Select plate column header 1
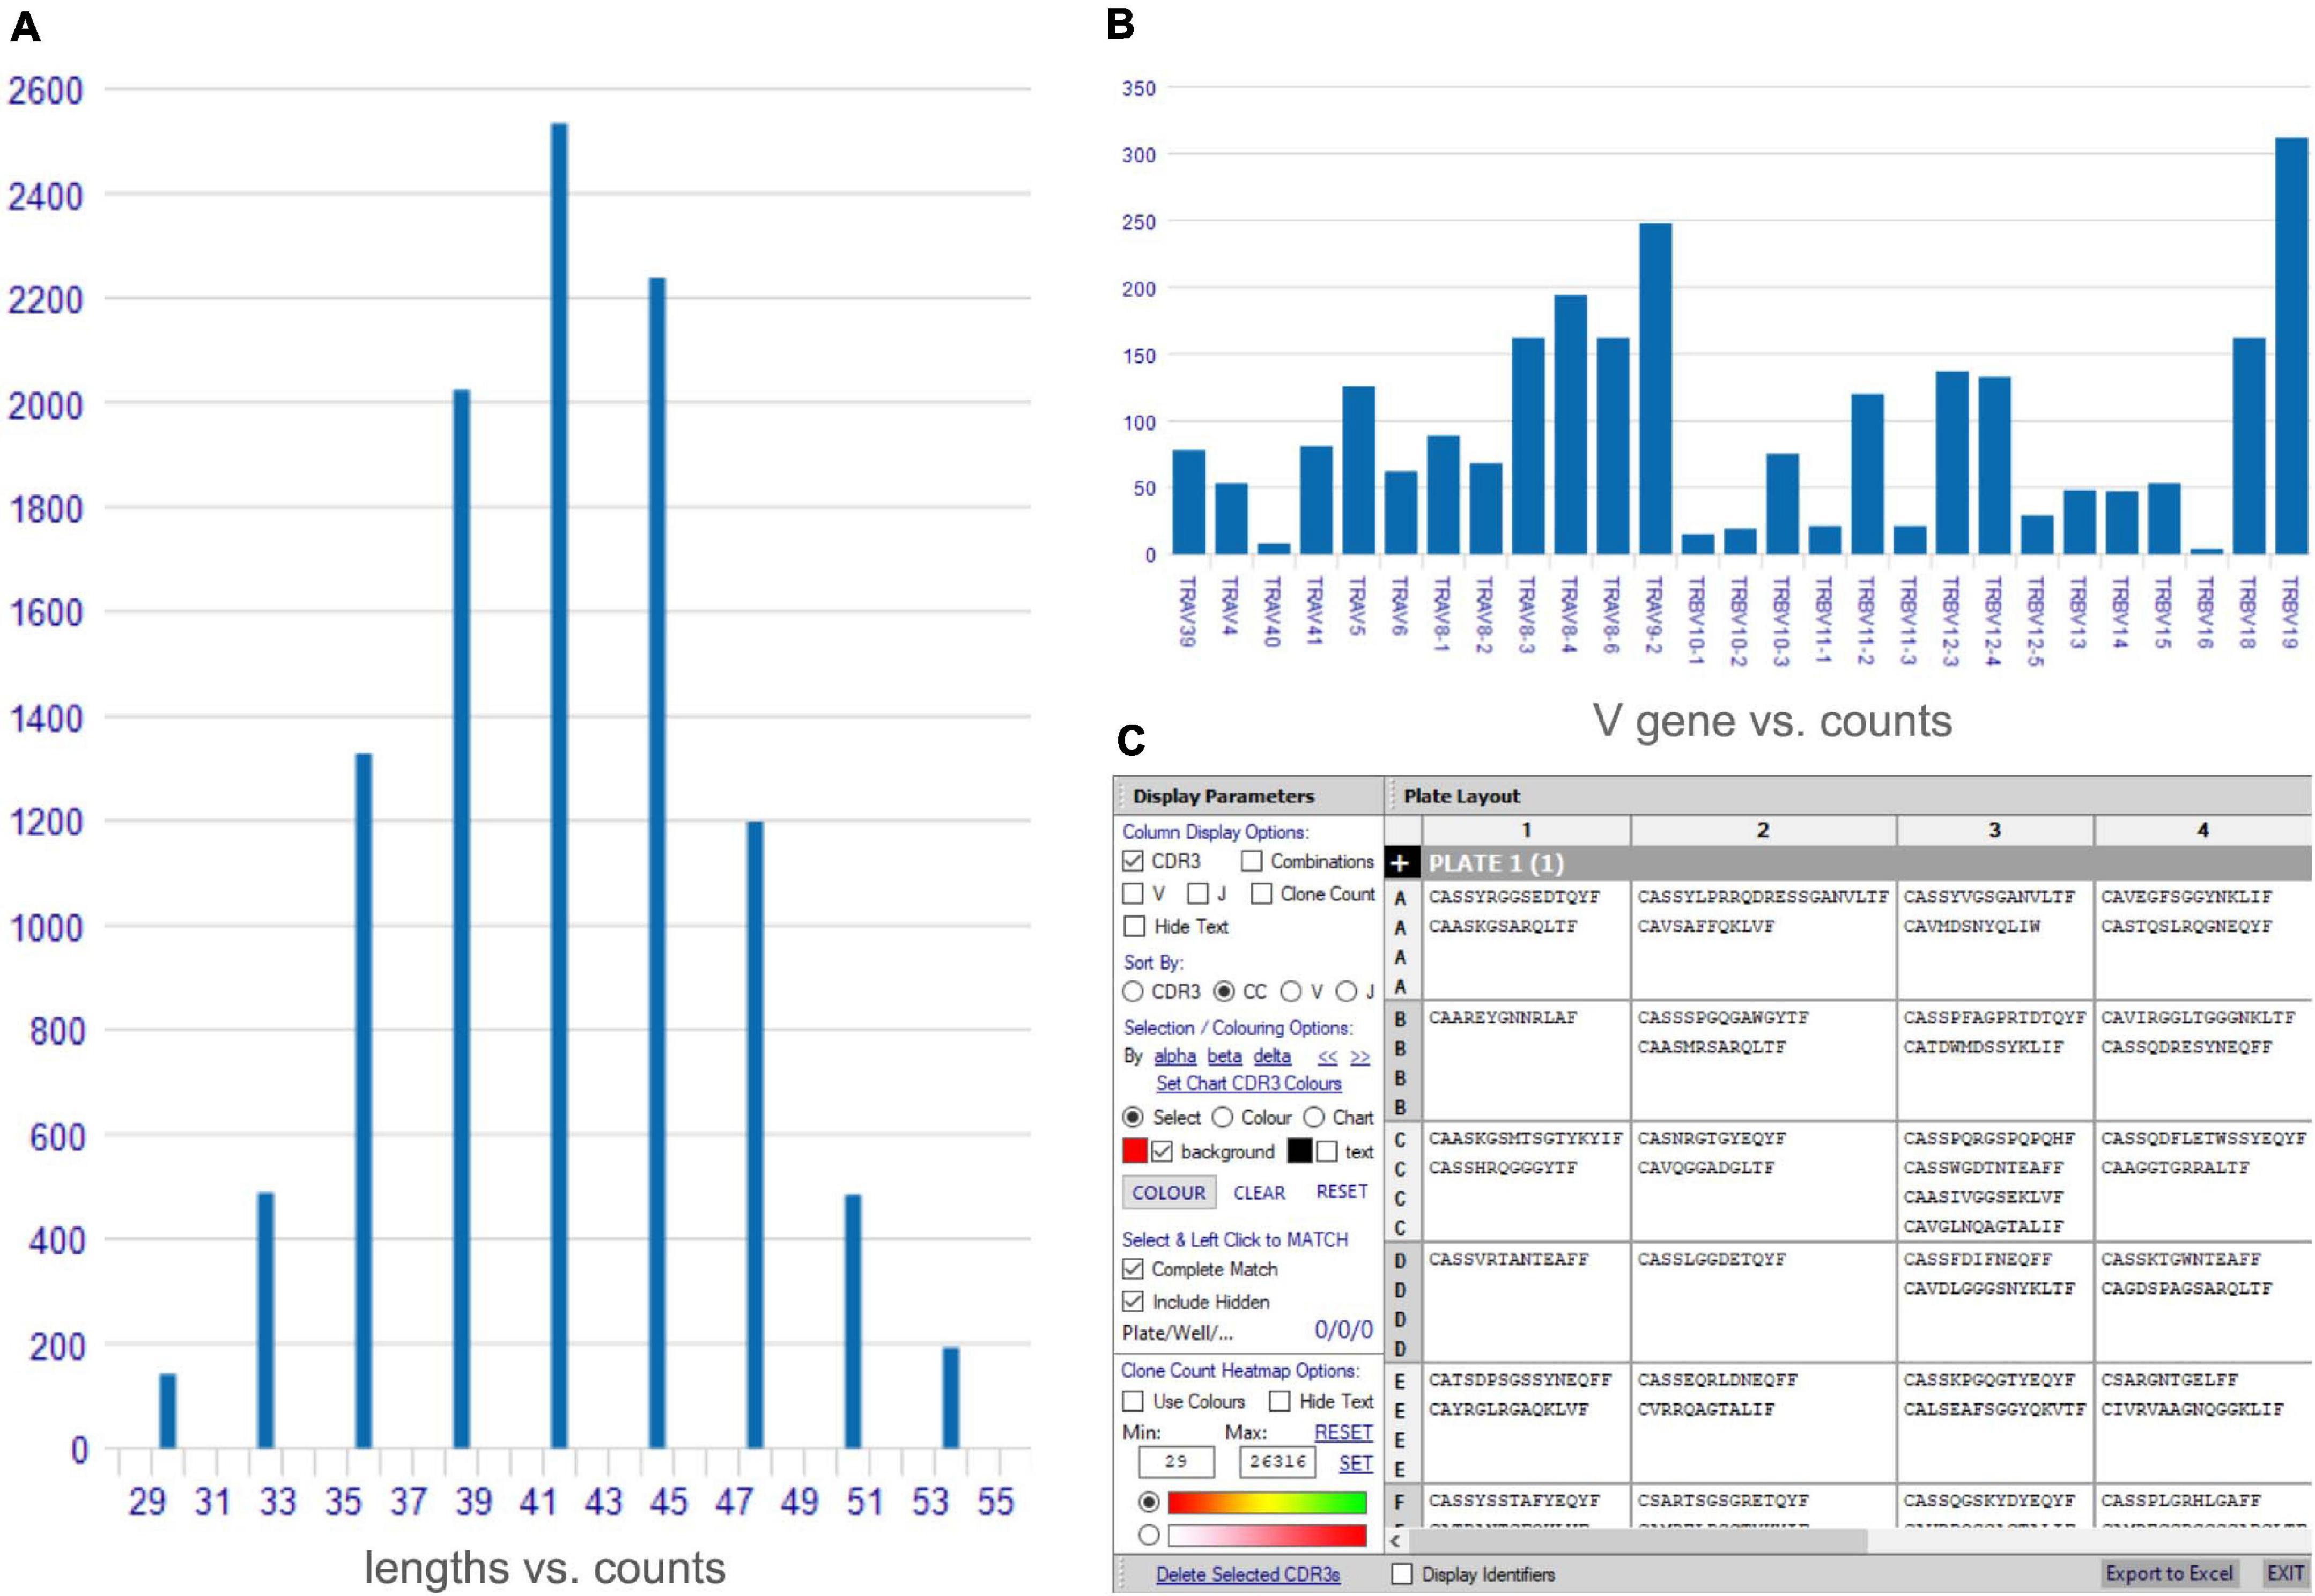2315x1596 pixels. (x=1526, y=830)
